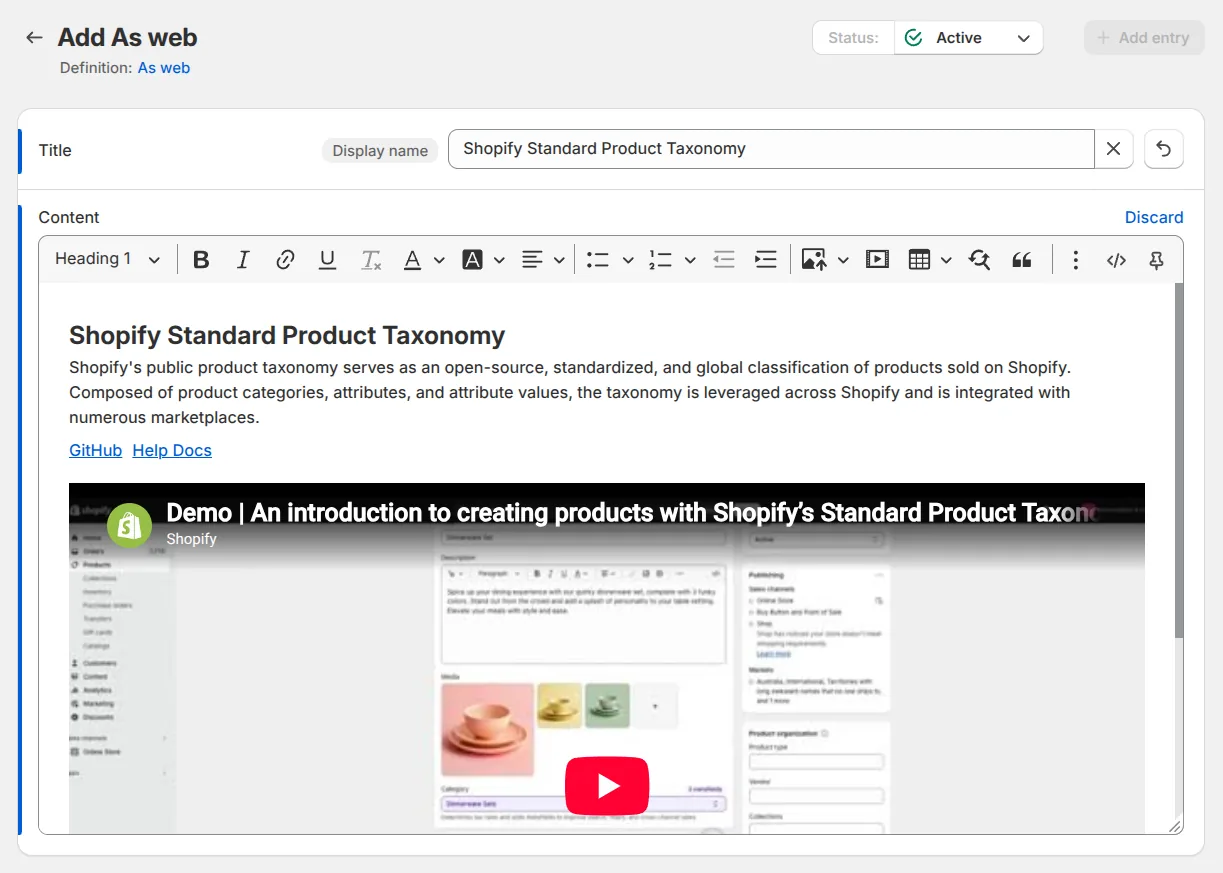Open the GitHub link
Viewport: 1223px width, 873px height.
[x=95, y=450]
